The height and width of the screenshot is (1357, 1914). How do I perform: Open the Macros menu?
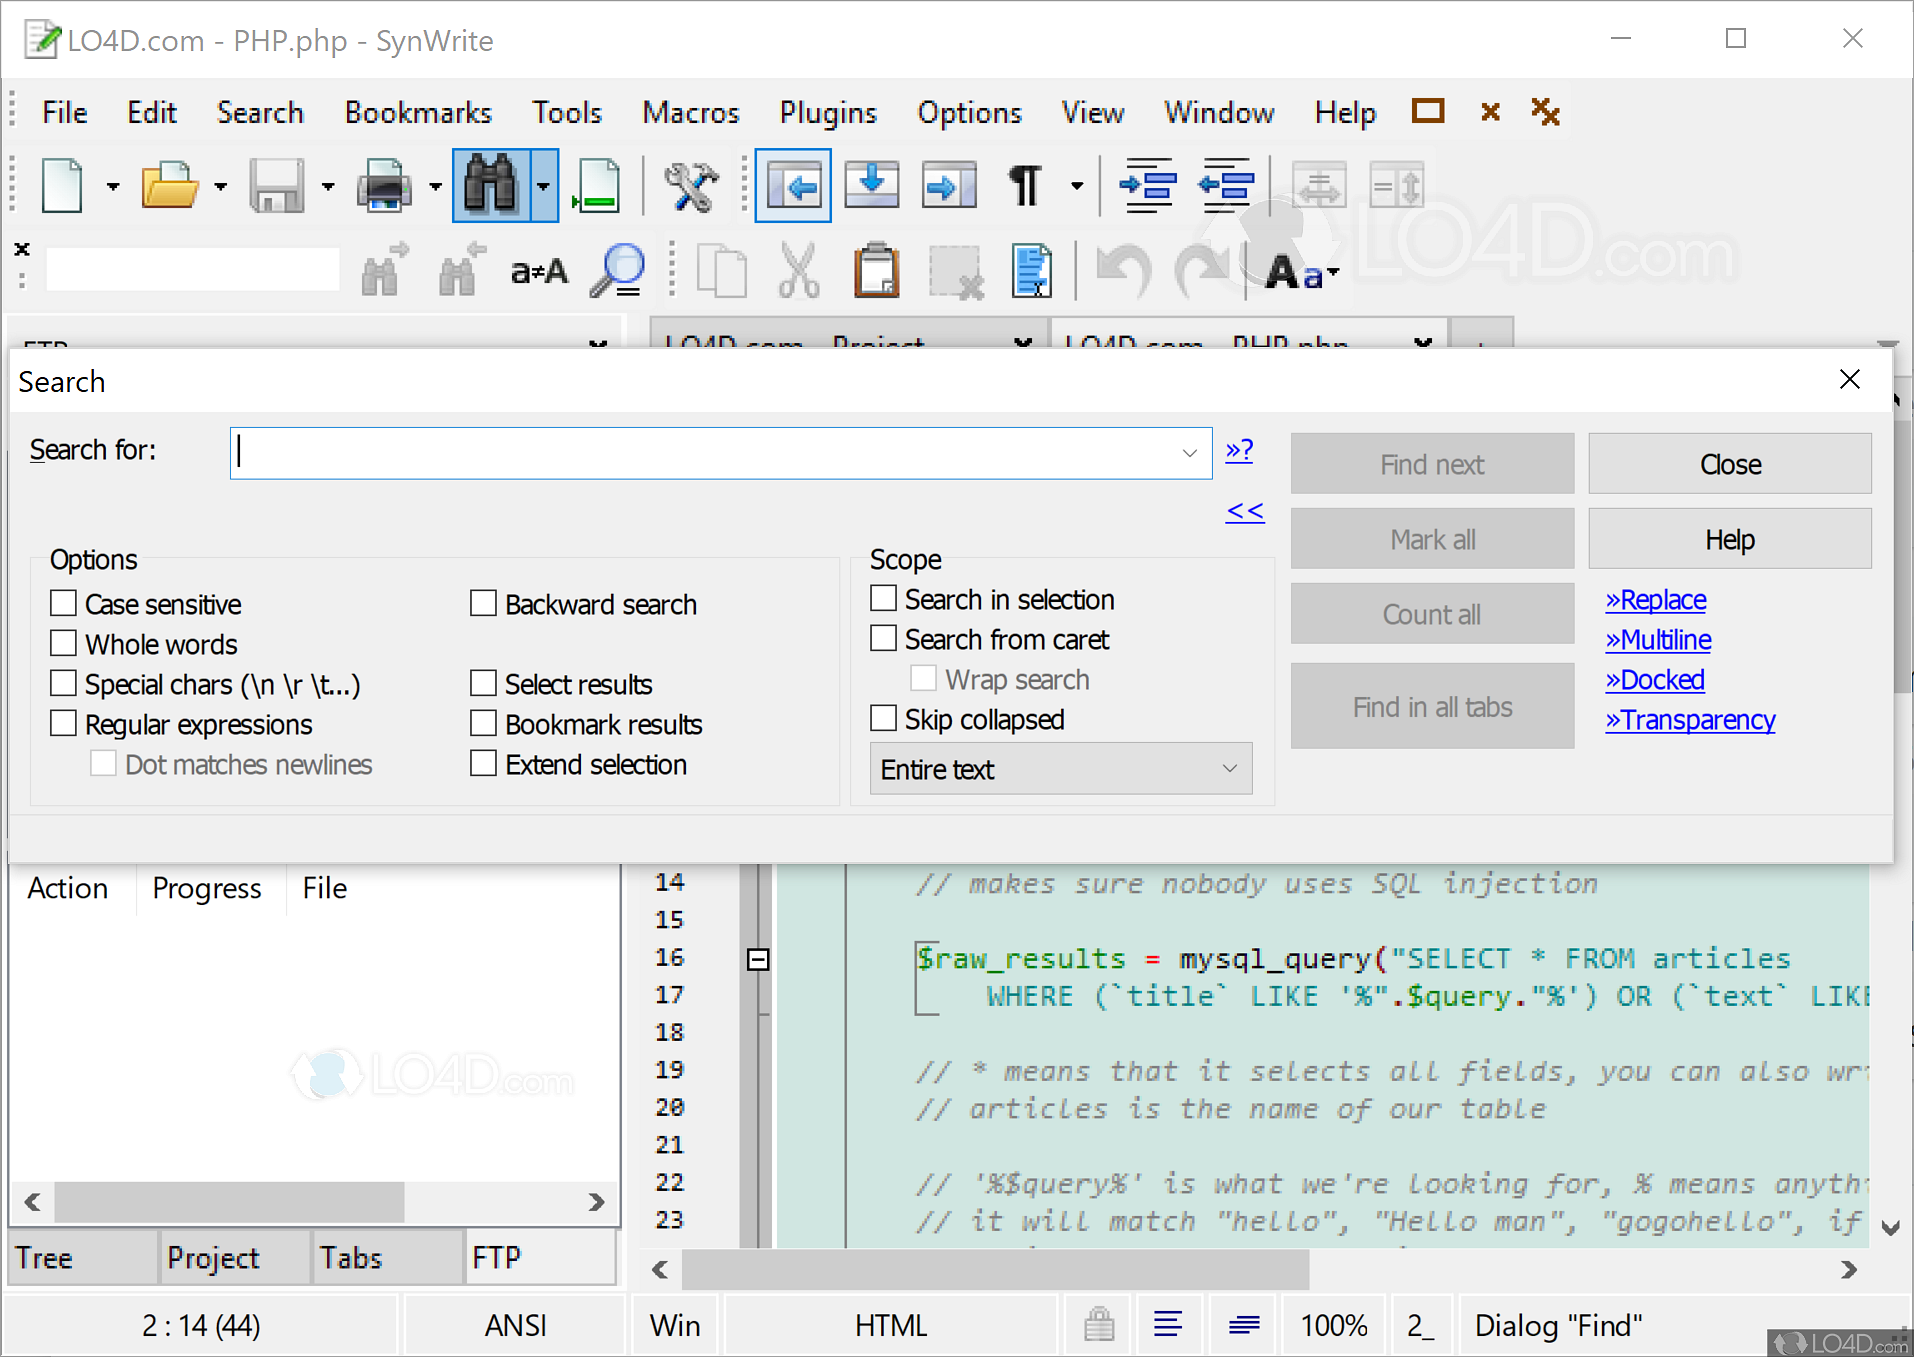[x=690, y=112]
